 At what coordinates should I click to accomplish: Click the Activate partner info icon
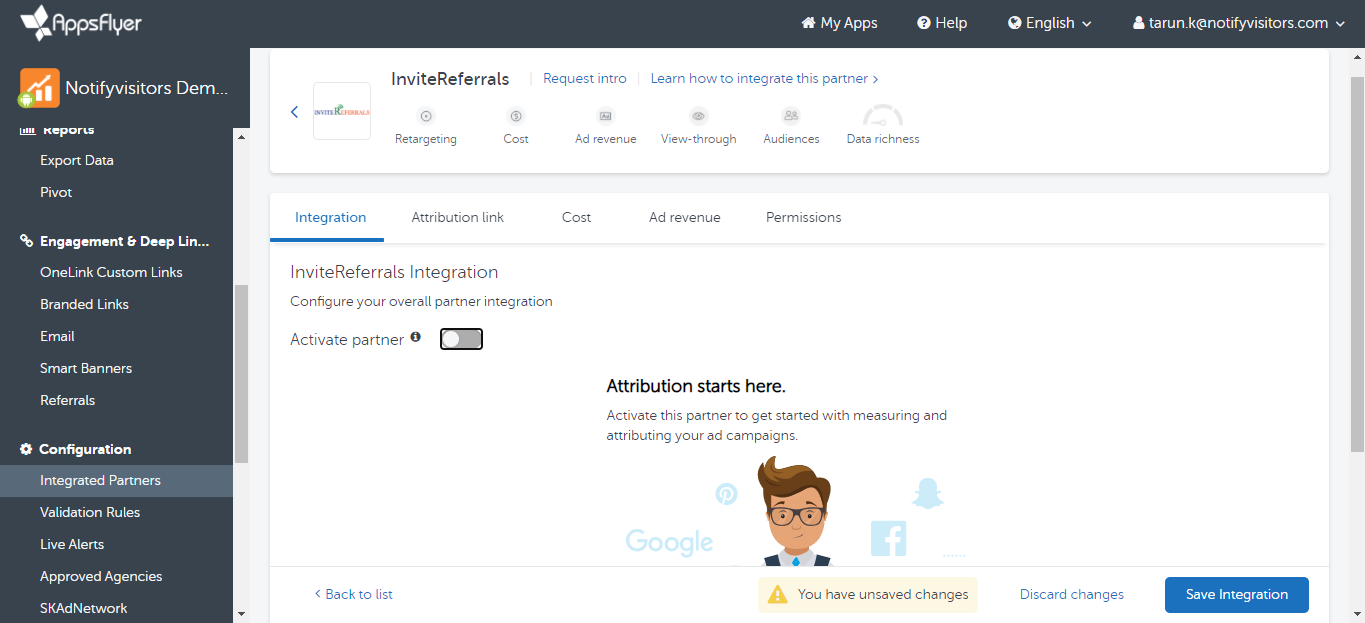point(416,338)
